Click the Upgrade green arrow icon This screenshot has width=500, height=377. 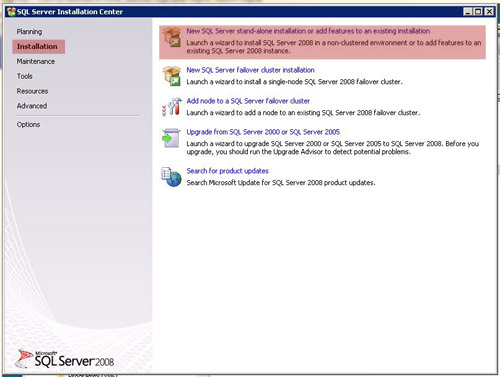point(171,138)
